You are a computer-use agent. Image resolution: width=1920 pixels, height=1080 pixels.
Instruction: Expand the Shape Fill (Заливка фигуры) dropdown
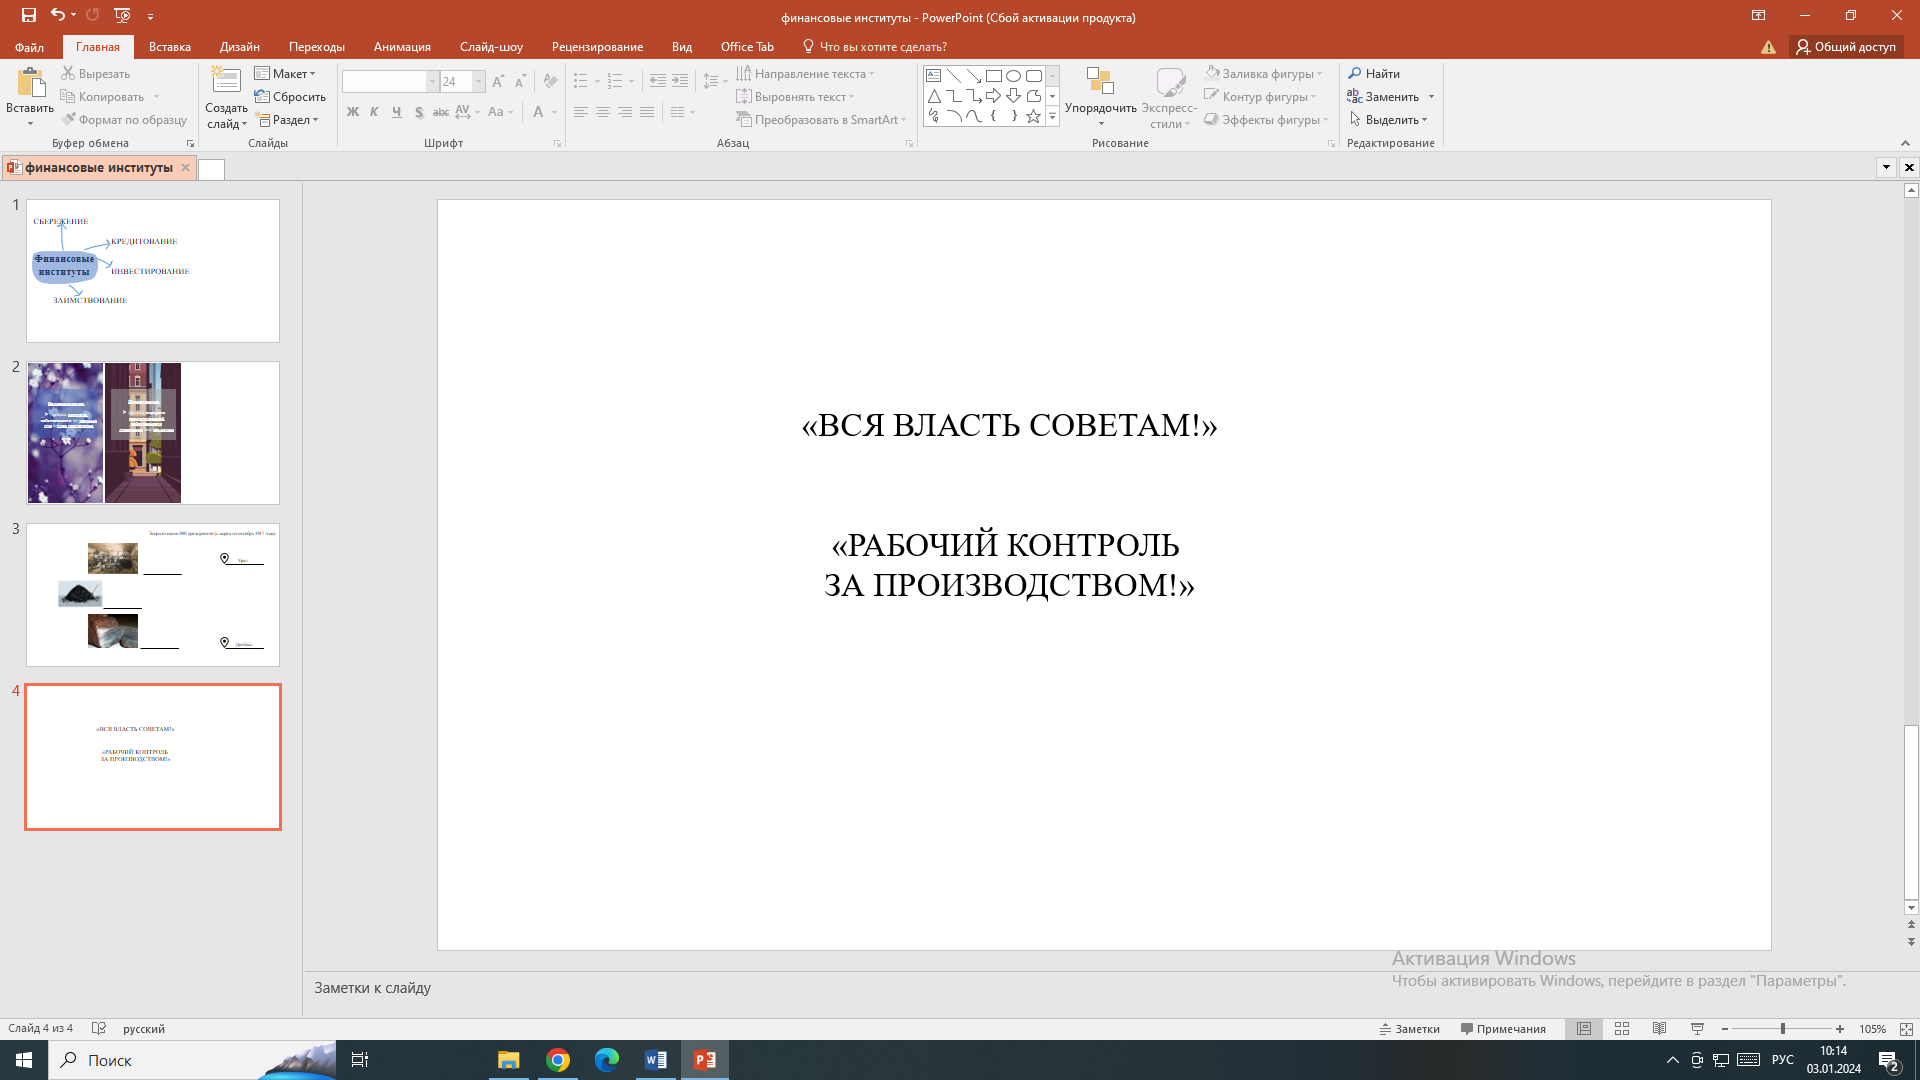point(1264,74)
